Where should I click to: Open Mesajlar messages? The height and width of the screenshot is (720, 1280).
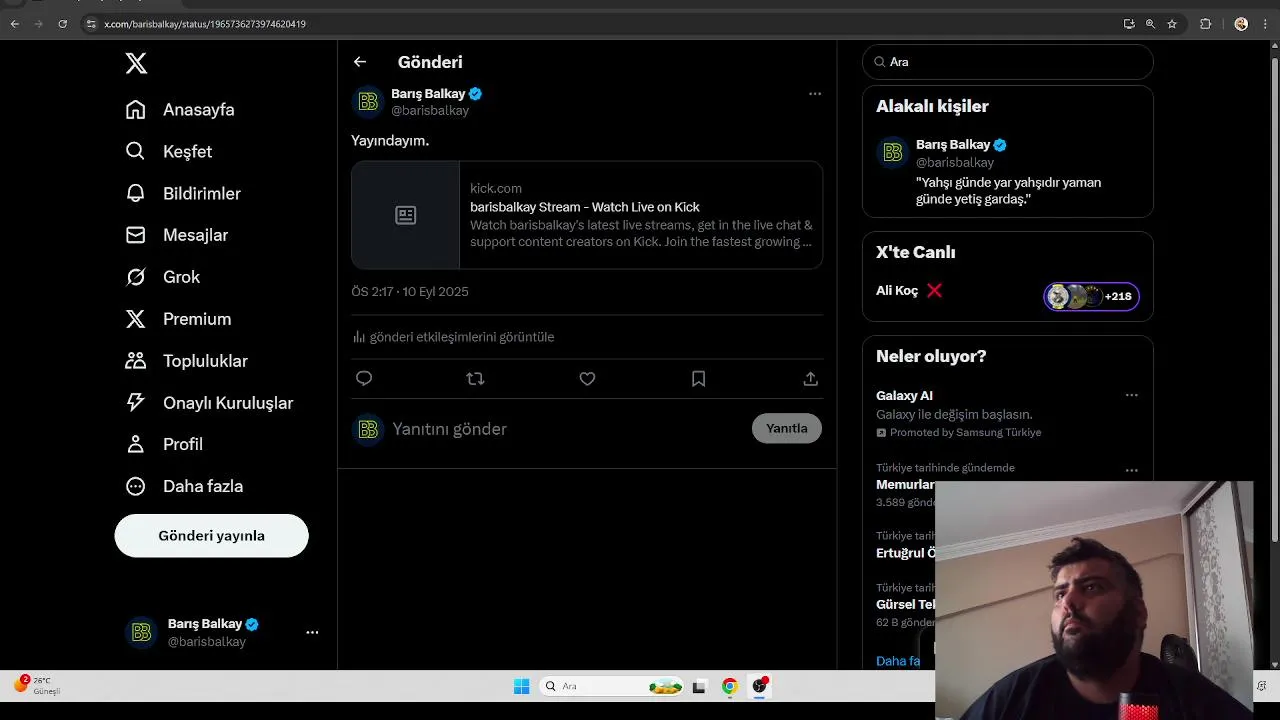pyautogui.click(x=177, y=235)
